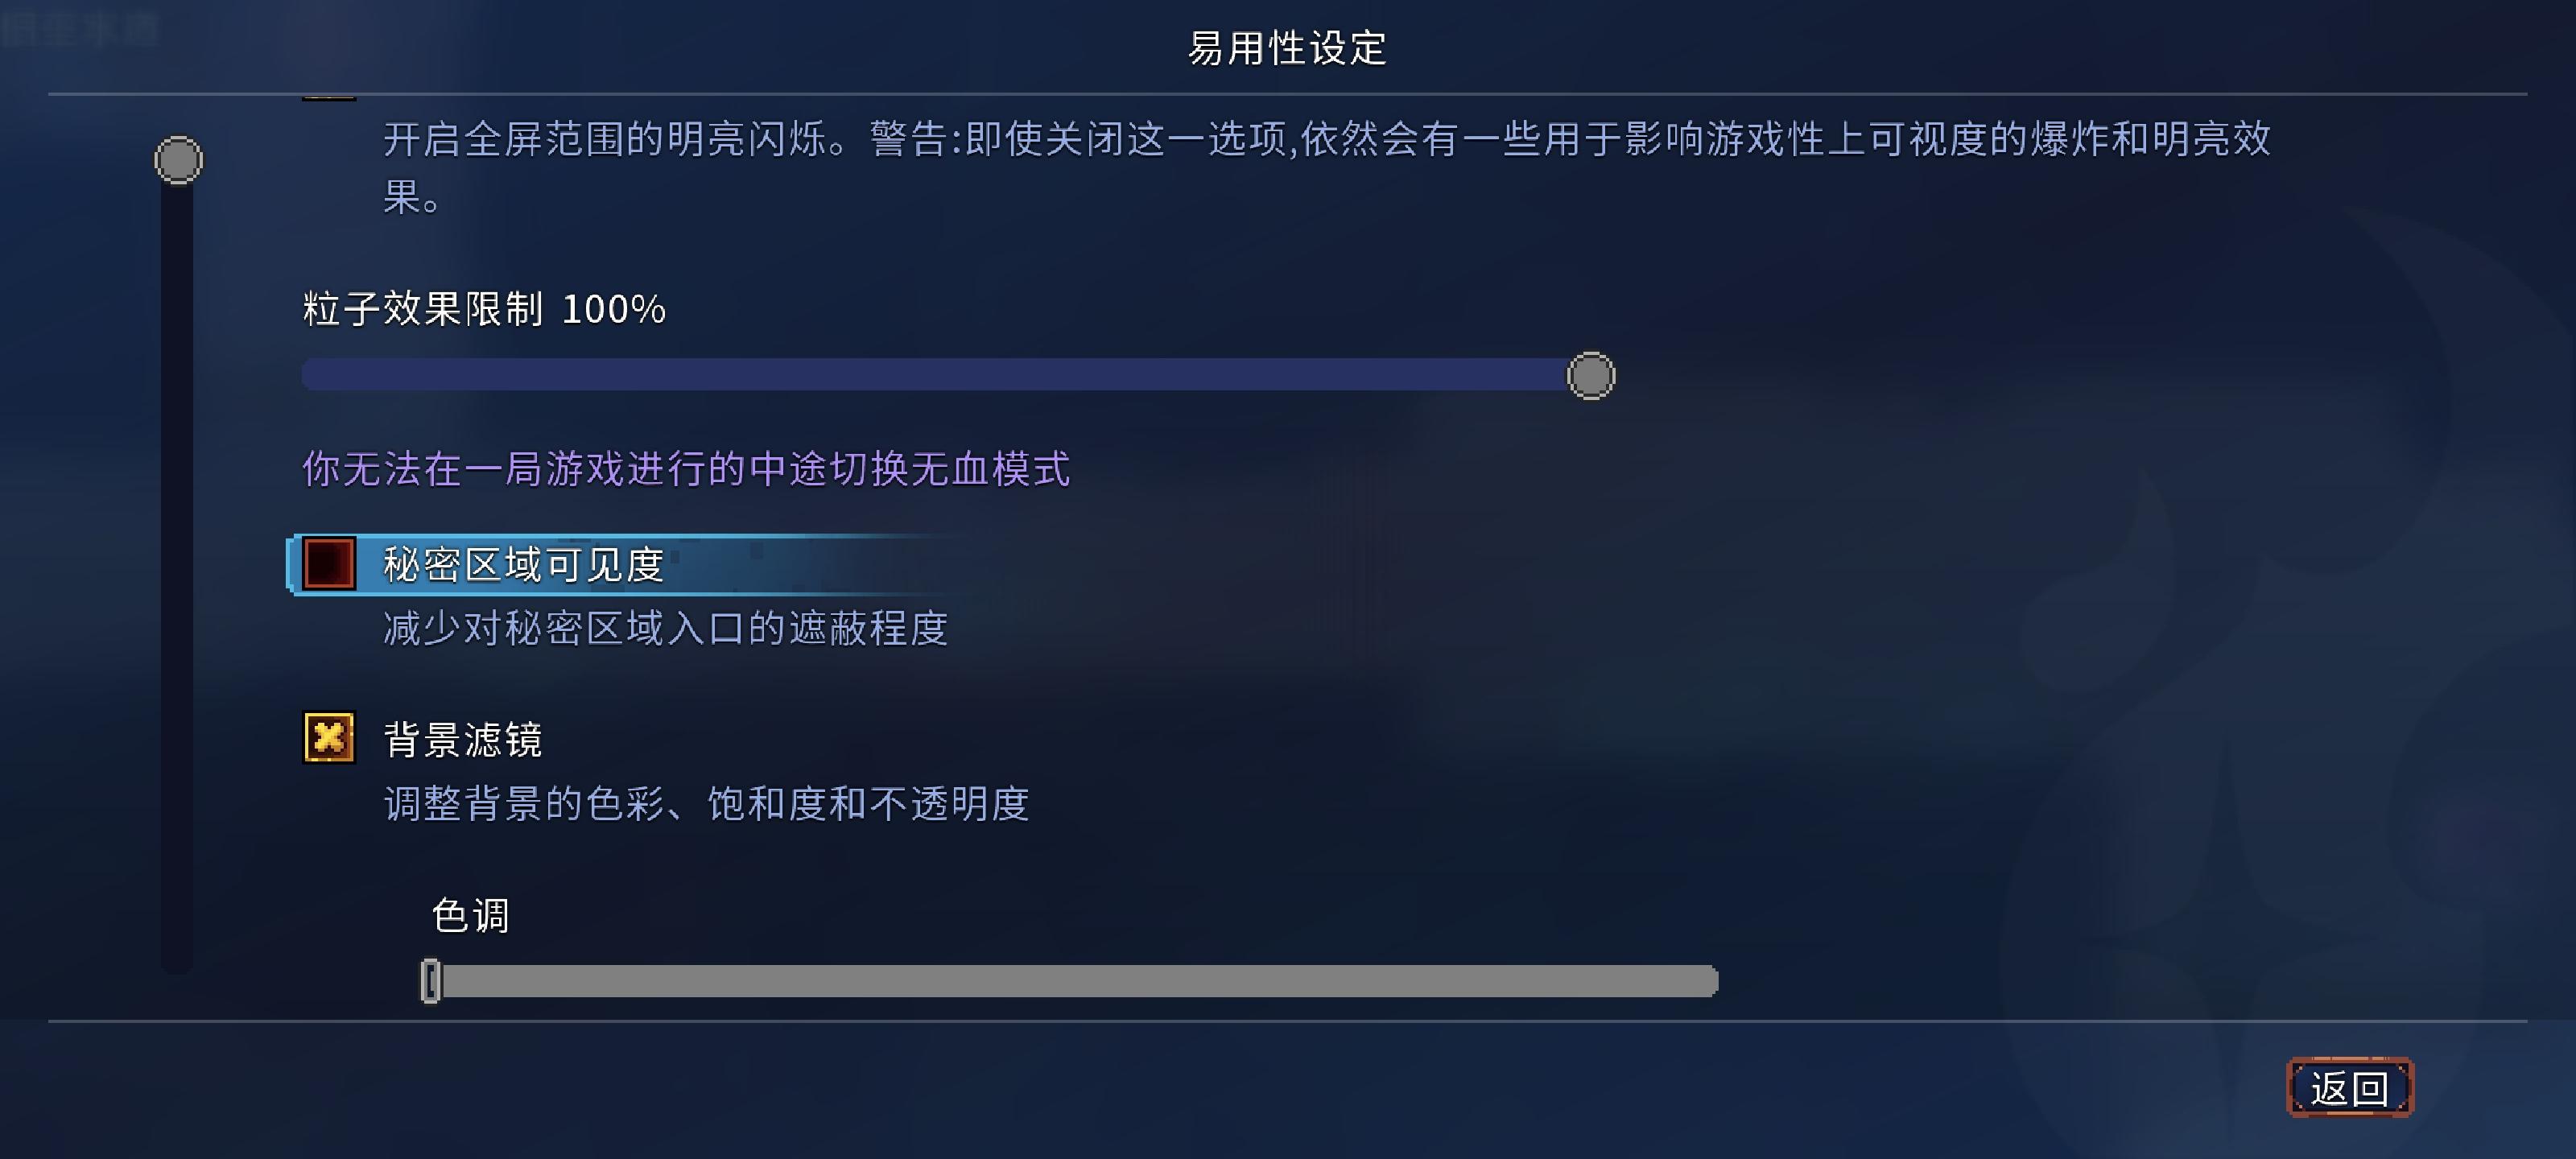This screenshot has width=2576, height=1159.
Task: Toggle the partially hidden checkbox above flash warning
Action: (329, 98)
